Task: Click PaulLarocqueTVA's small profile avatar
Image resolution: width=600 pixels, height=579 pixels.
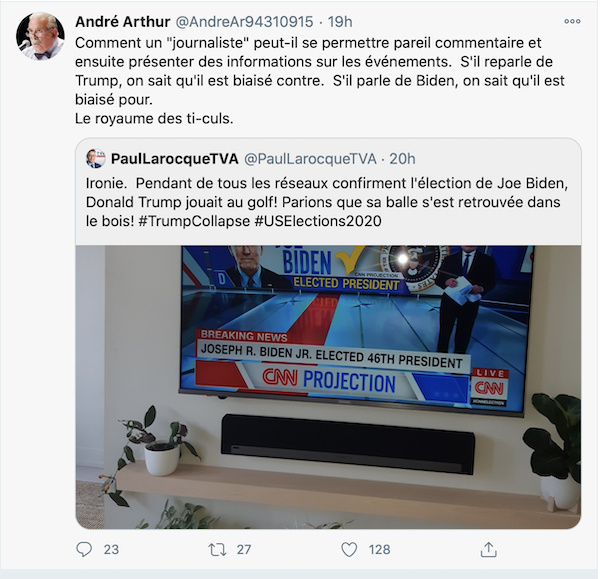Action: (x=95, y=158)
